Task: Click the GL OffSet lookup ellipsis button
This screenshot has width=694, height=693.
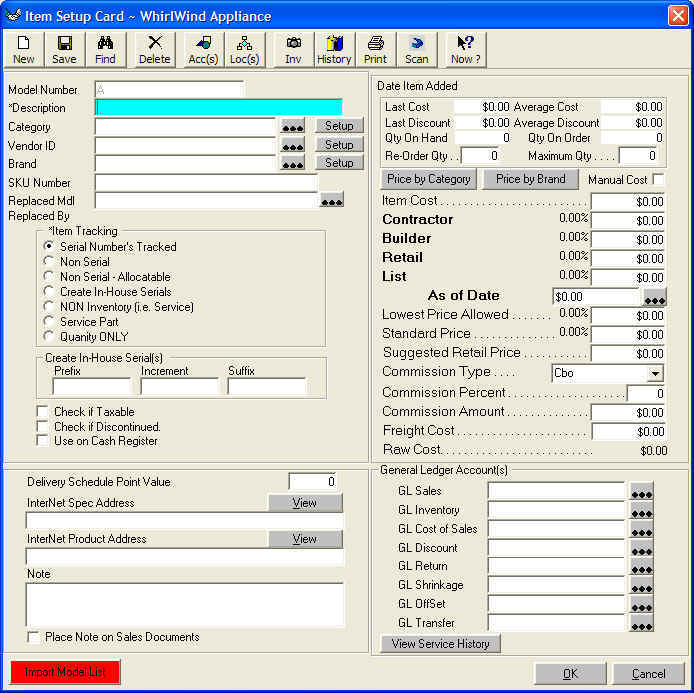Action: pos(641,605)
